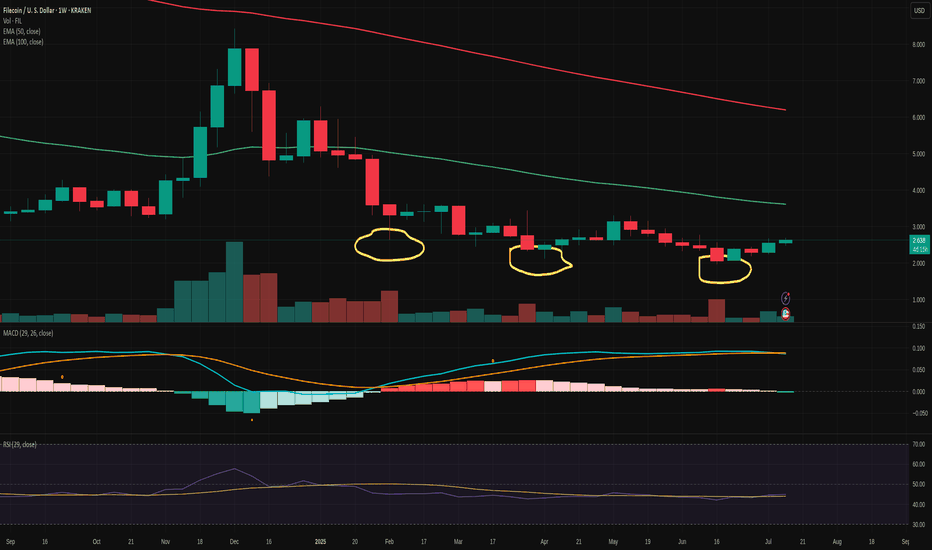Click the 7.000 price axis label
The height and width of the screenshot is (550, 932).
(918, 81)
